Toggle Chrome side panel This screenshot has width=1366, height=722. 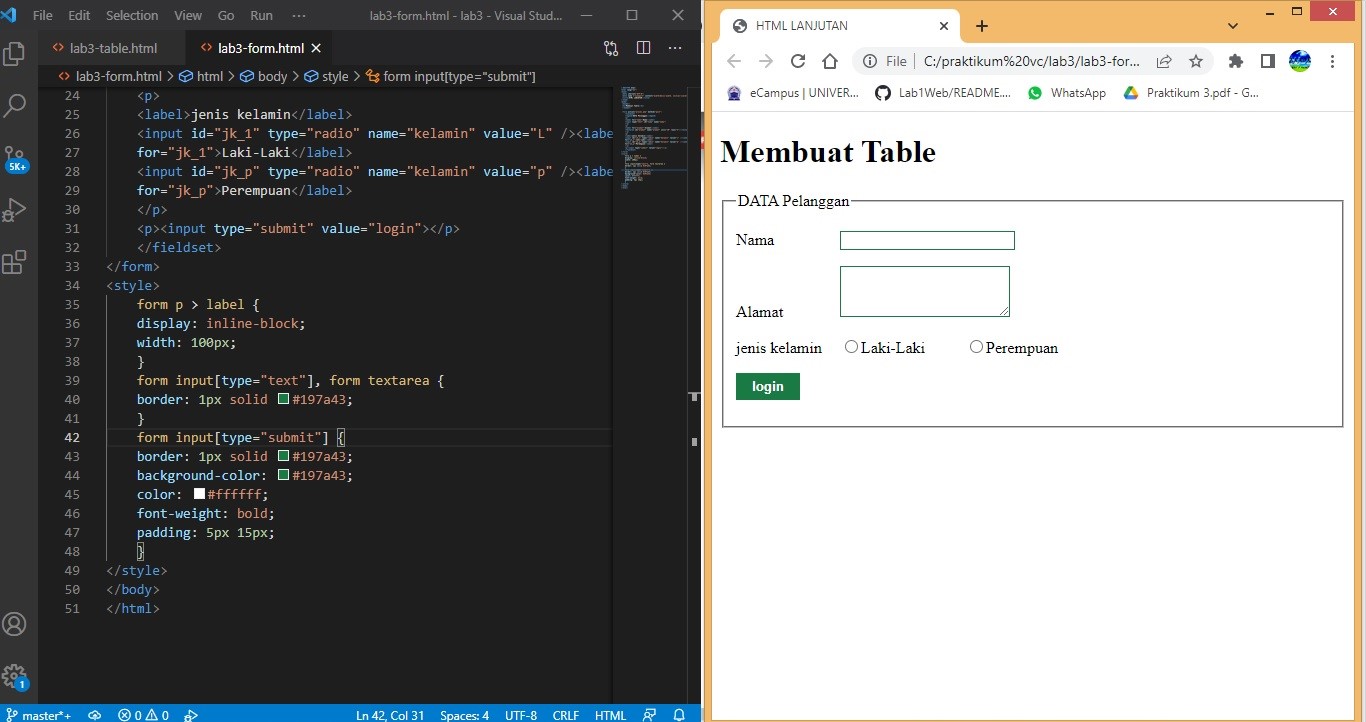pos(1268,61)
